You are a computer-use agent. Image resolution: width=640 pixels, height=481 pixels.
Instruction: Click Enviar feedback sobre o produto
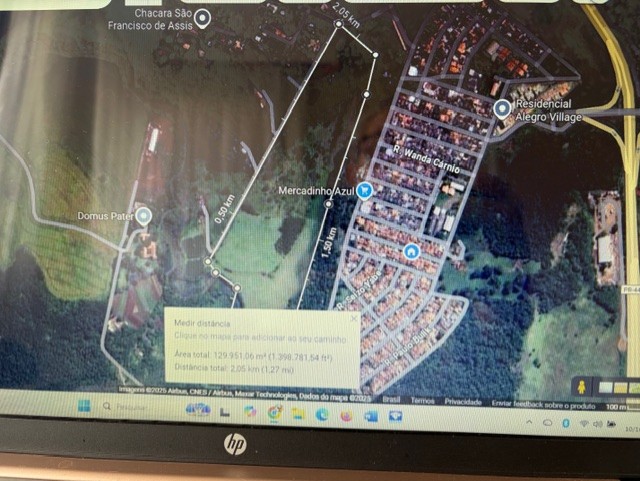(542, 402)
